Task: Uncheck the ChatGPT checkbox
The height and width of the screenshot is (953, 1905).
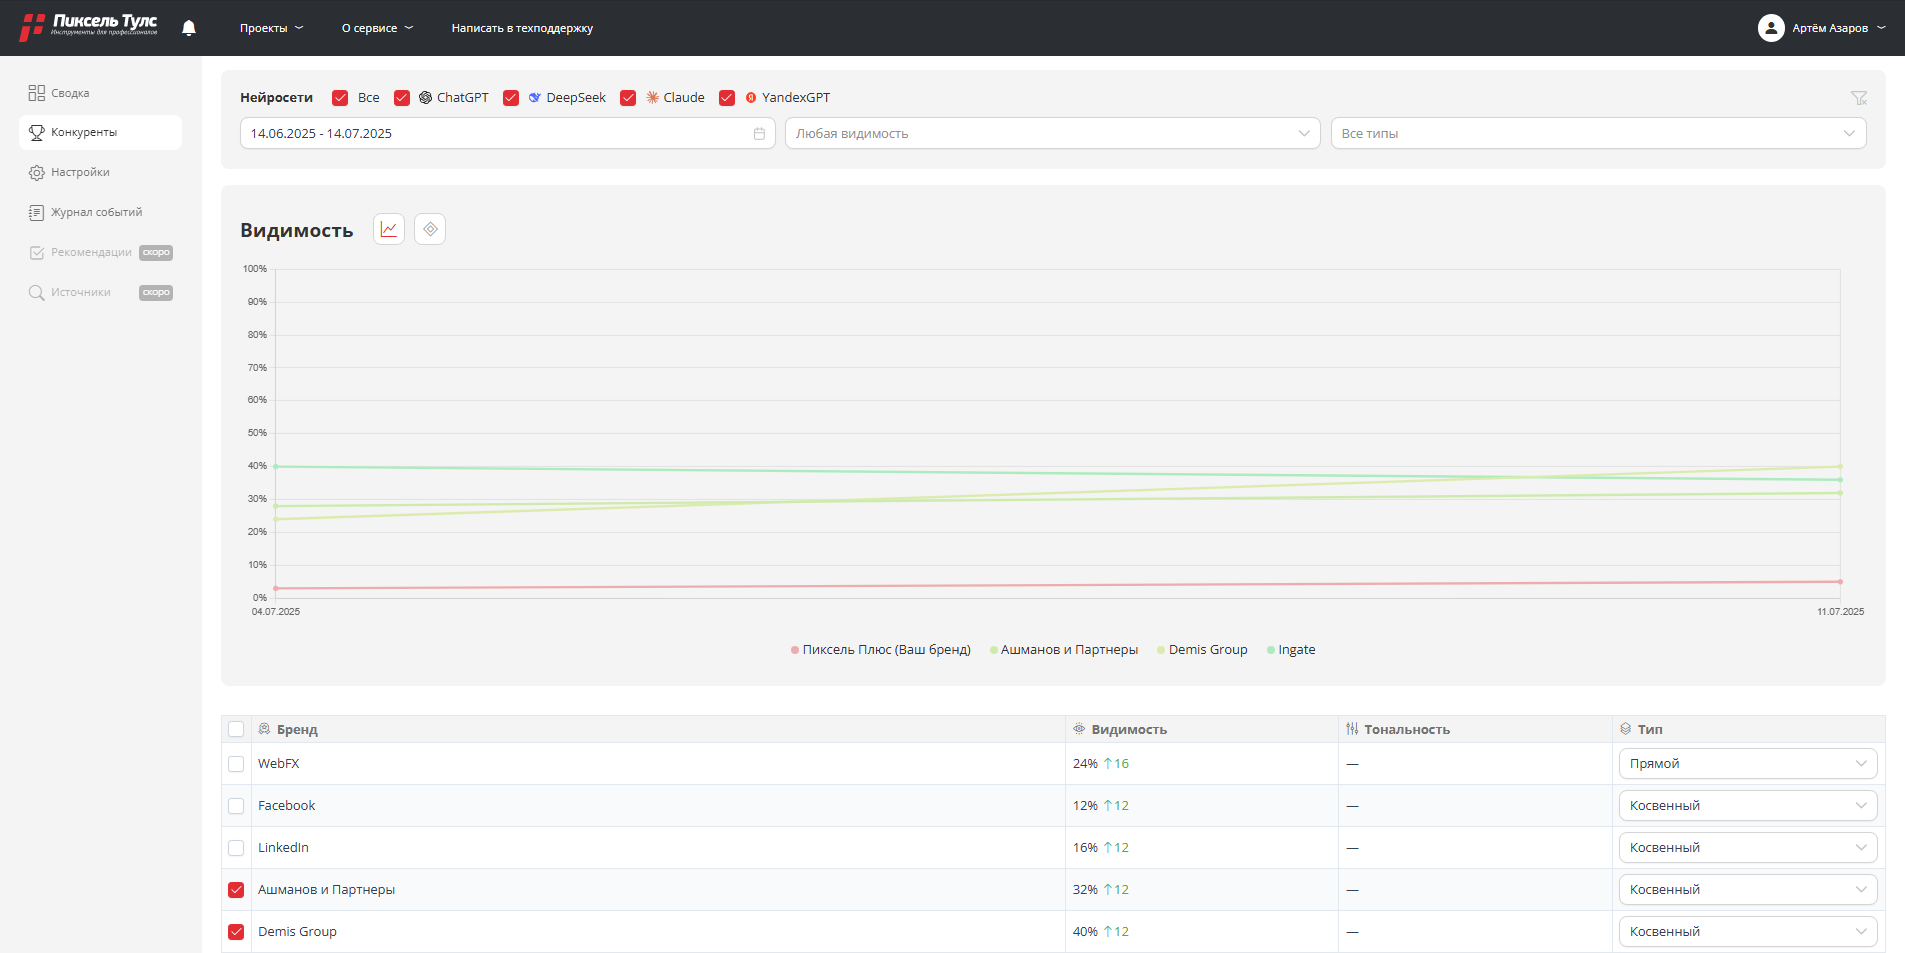Action: [402, 98]
